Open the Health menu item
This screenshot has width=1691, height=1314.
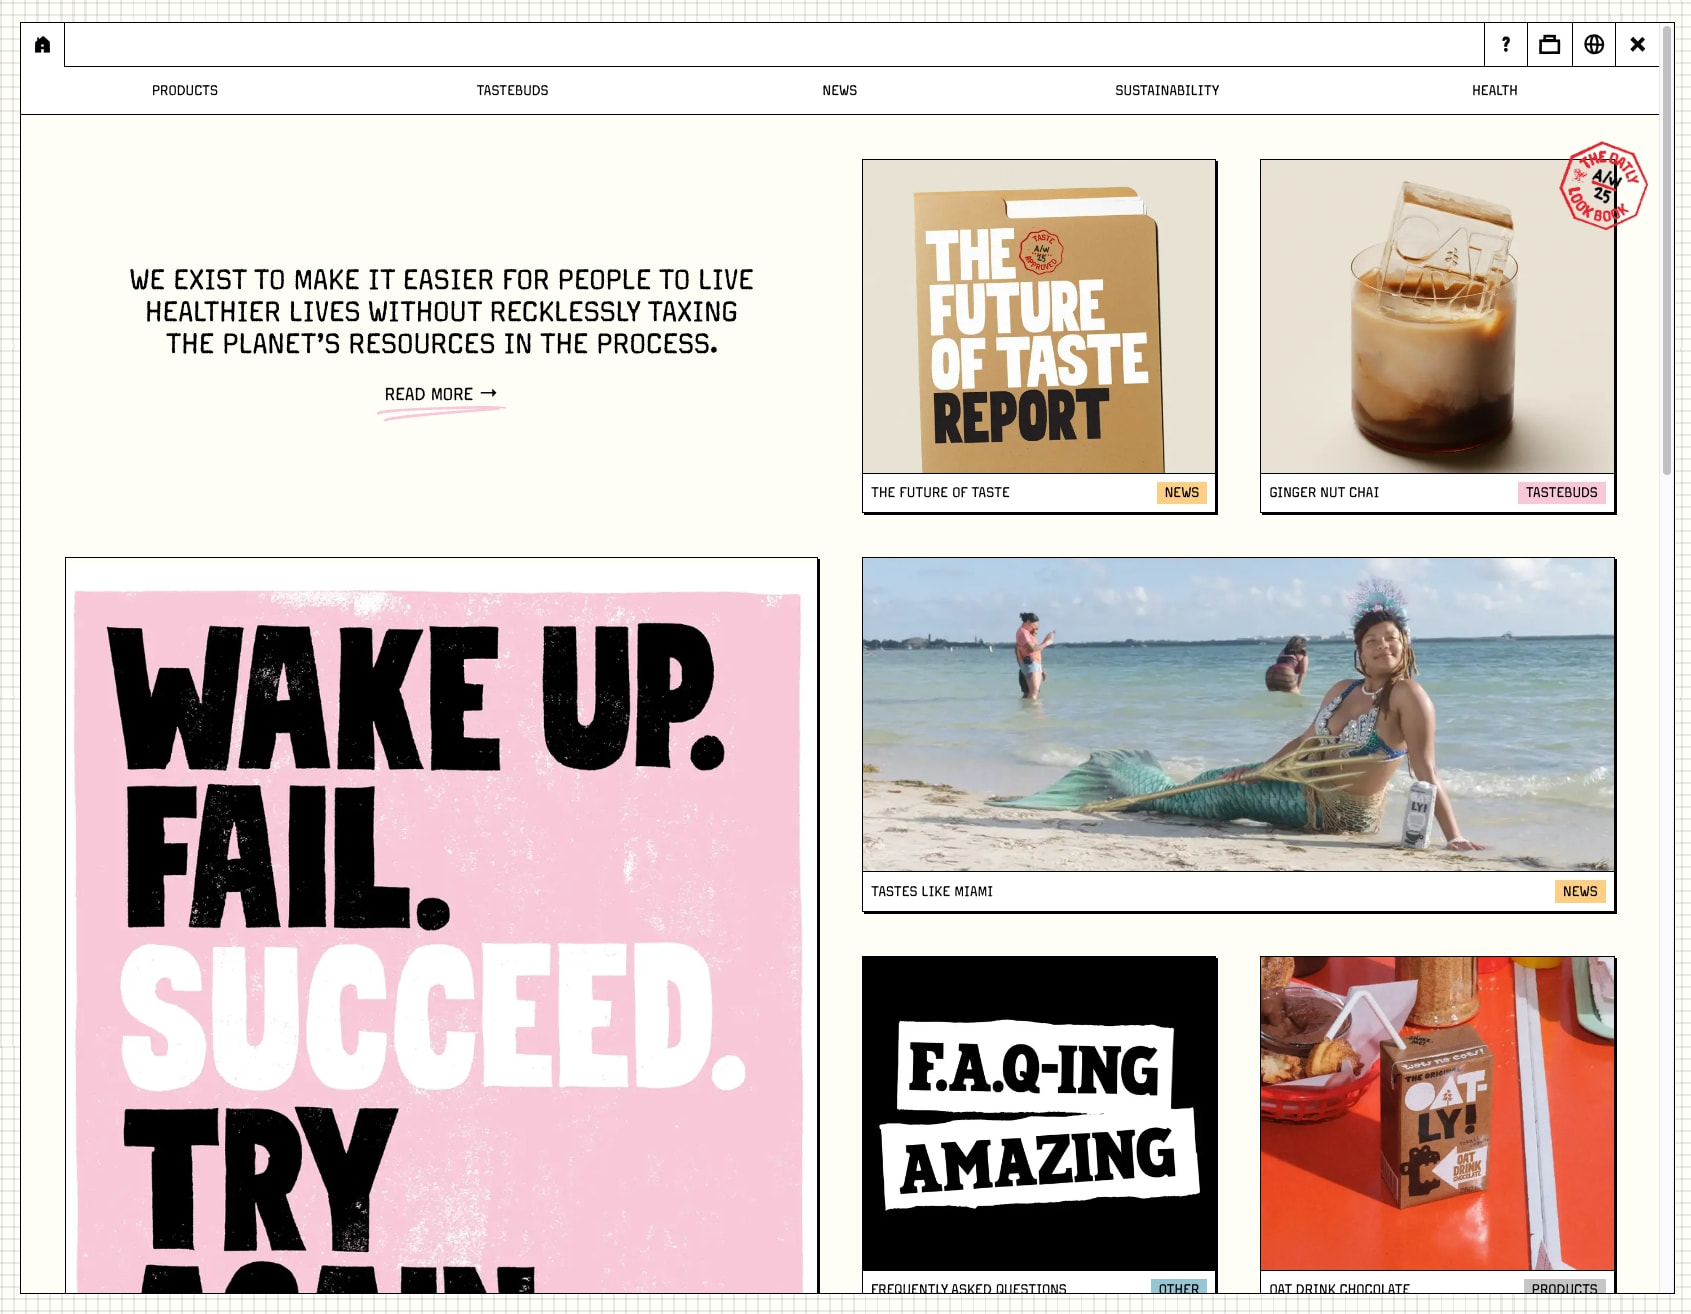pyautogui.click(x=1494, y=90)
